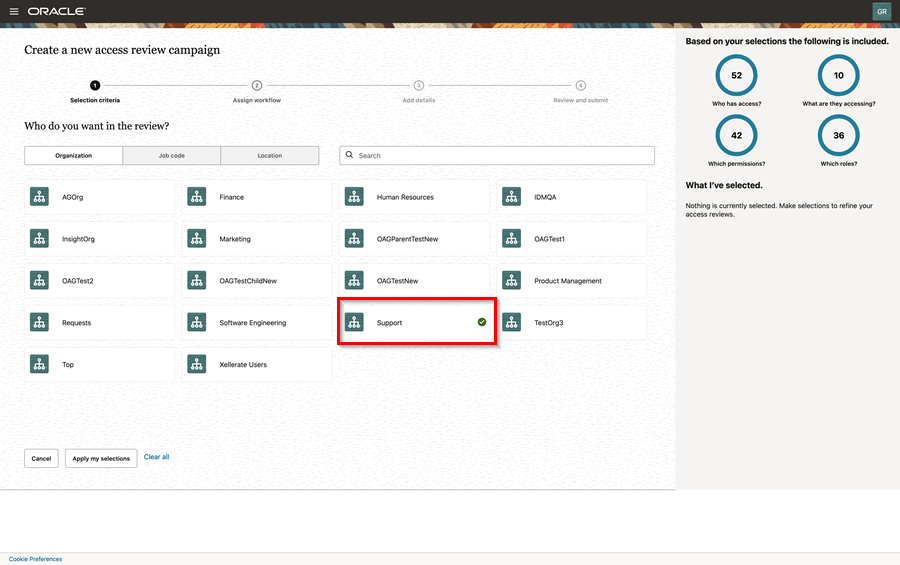
Task: Select the Product Management label
Action: tap(568, 281)
